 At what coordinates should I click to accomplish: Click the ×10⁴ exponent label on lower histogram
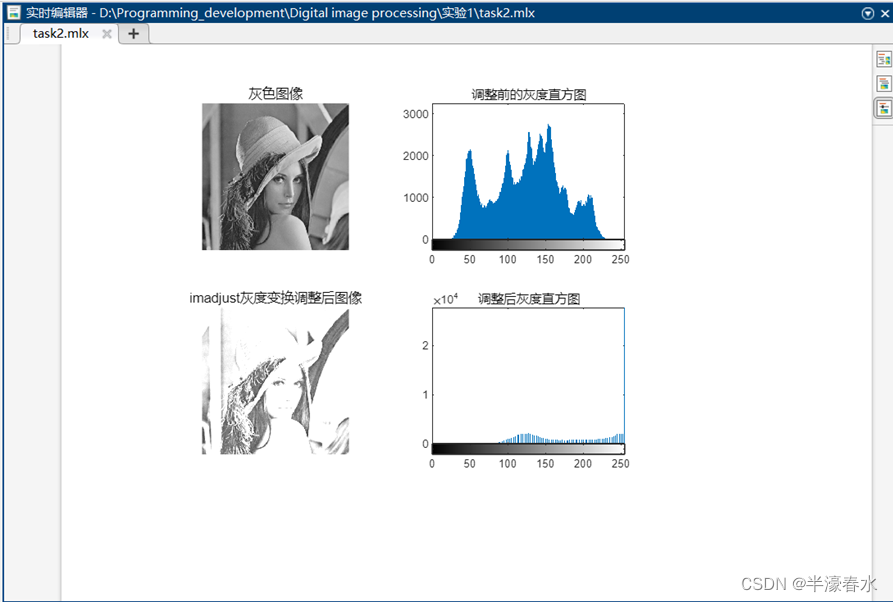coord(445,299)
